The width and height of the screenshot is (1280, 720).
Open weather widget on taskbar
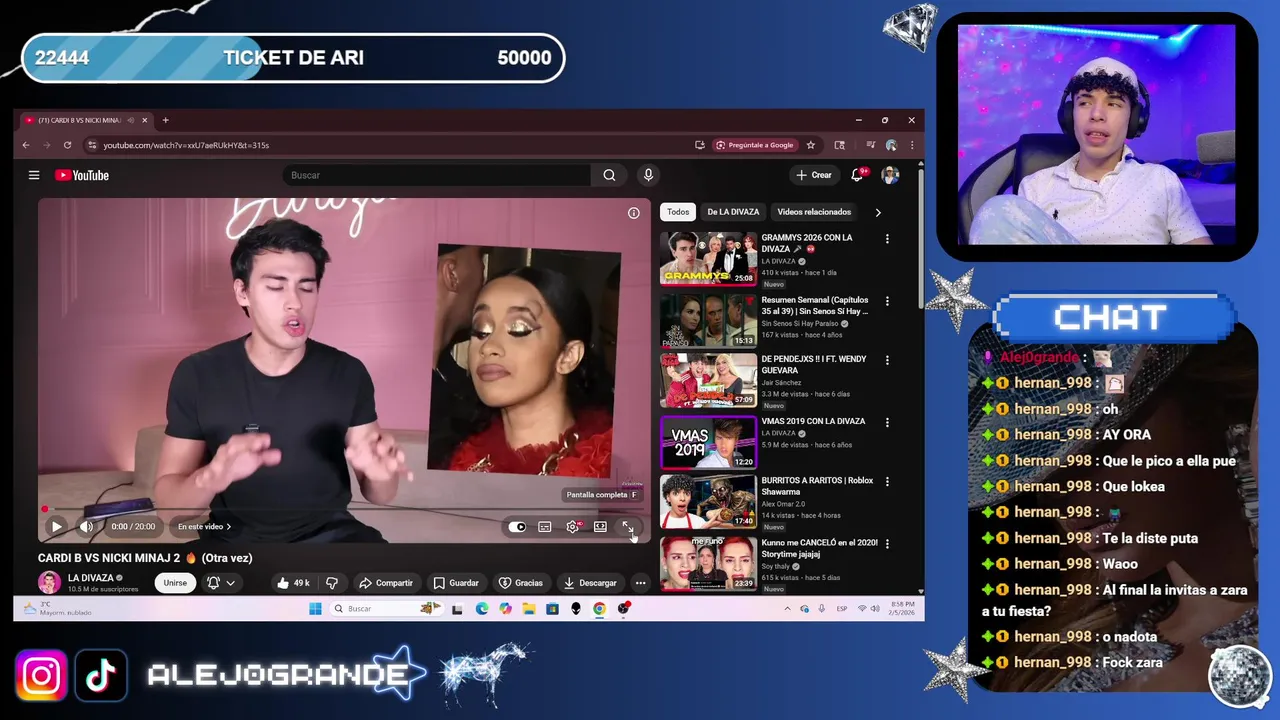click(x=57, y=608)
